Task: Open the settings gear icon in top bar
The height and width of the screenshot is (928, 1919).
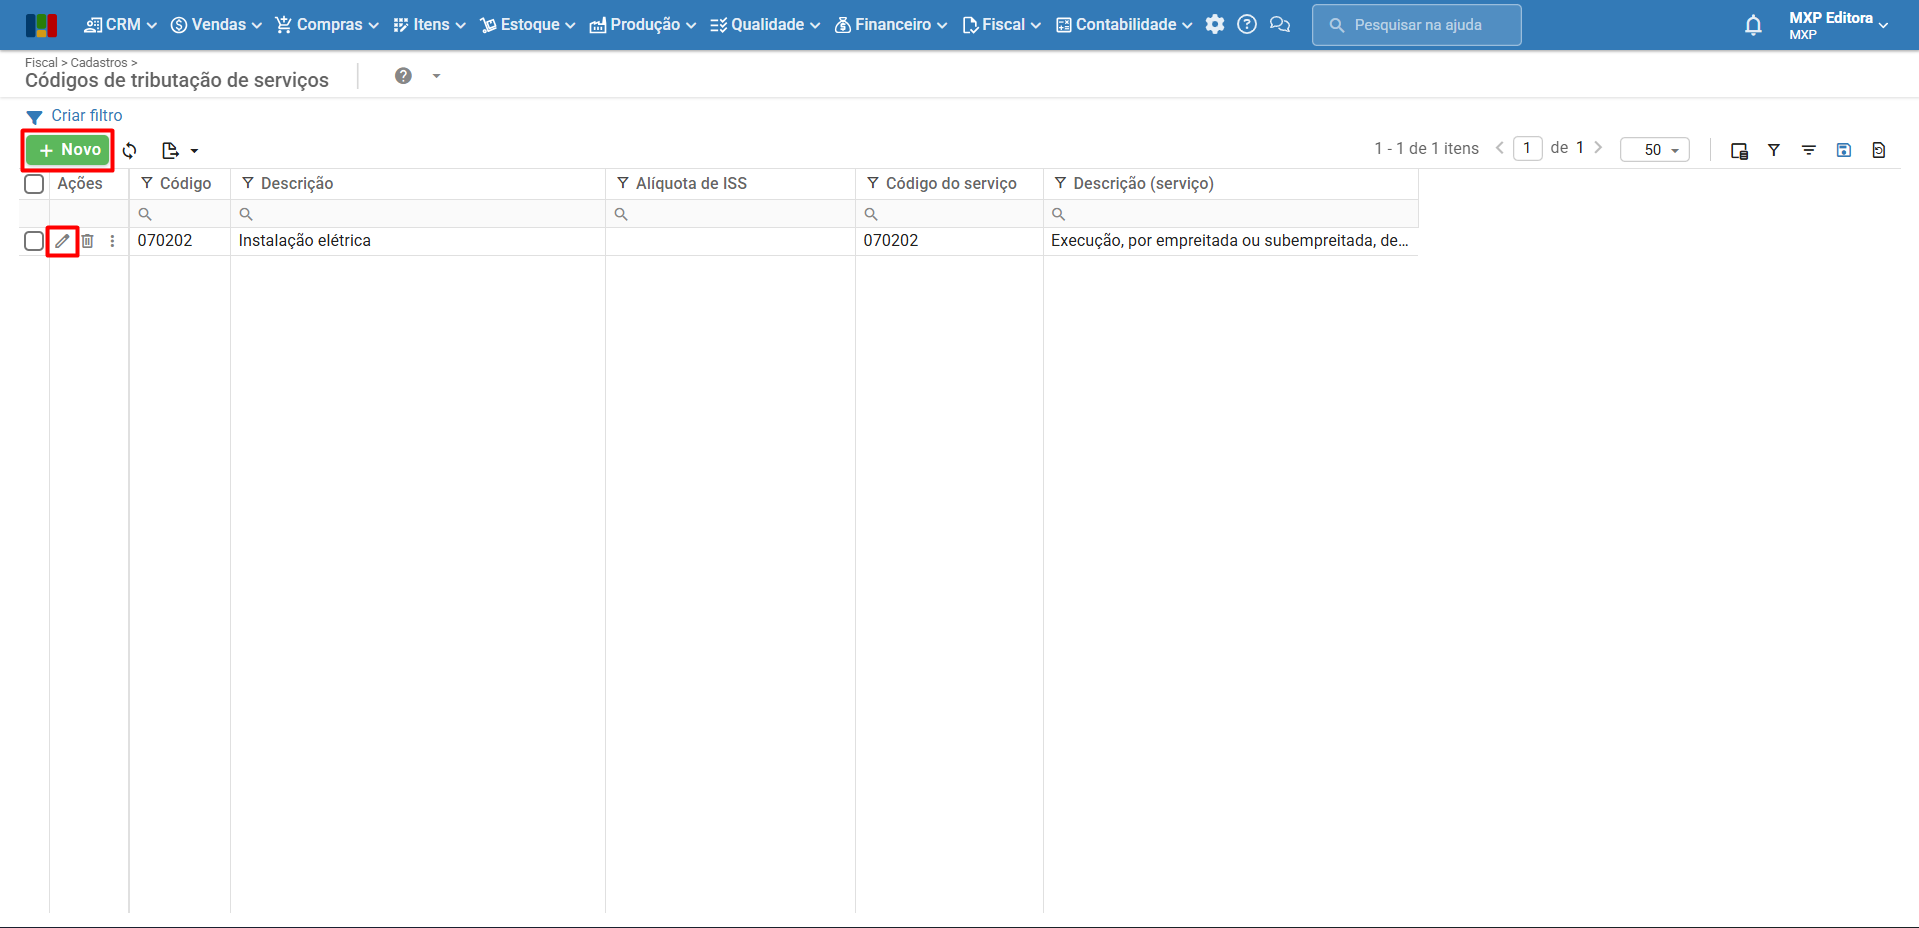Action: 1214,25
